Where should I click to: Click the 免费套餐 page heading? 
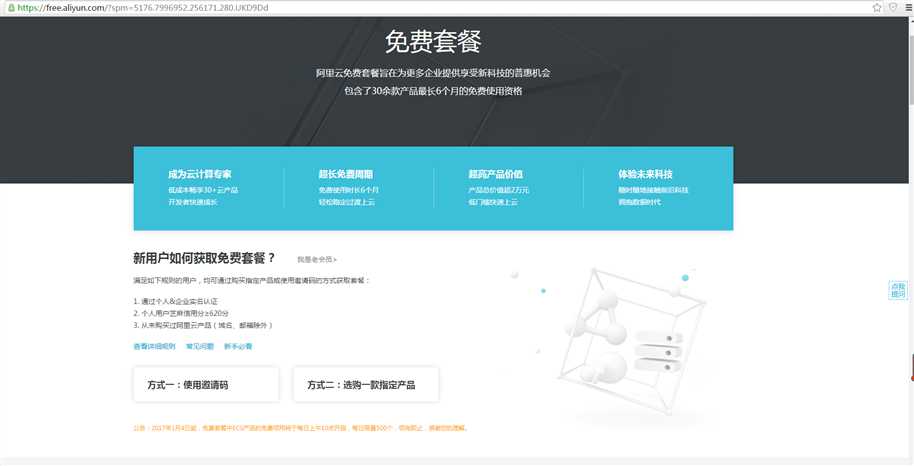(x=433, y=41)
